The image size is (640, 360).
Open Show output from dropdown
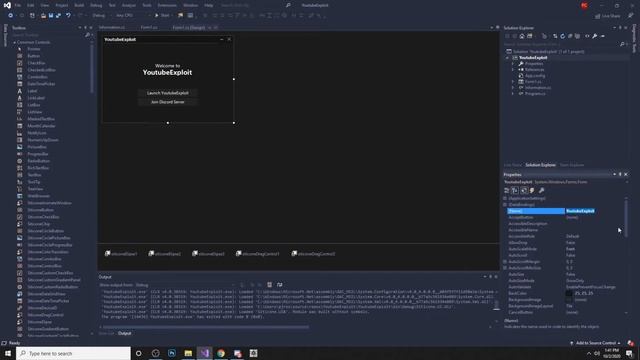point(186,285)
